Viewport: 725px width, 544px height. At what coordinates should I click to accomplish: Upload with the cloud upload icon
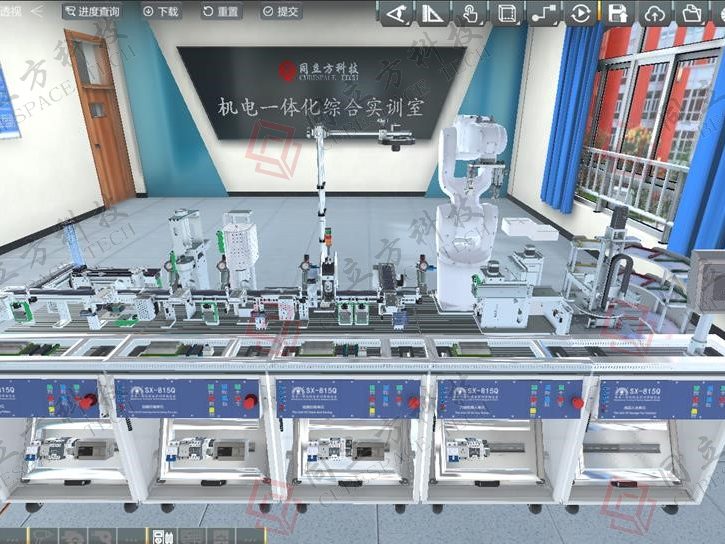pos(654,13)
